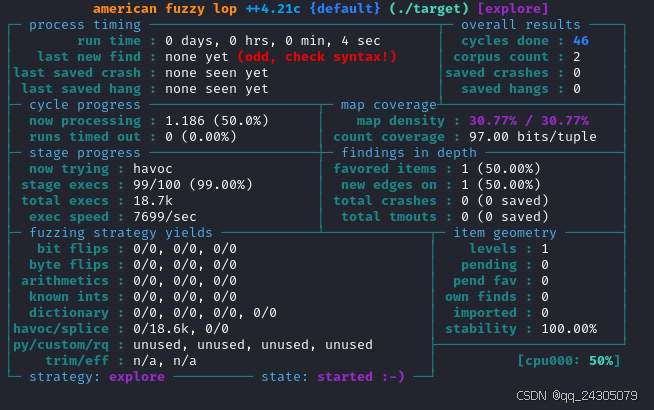This screenshot has width=654, height=410.
Task: Click the 'process timing' section header
Action: click(85, 25)
